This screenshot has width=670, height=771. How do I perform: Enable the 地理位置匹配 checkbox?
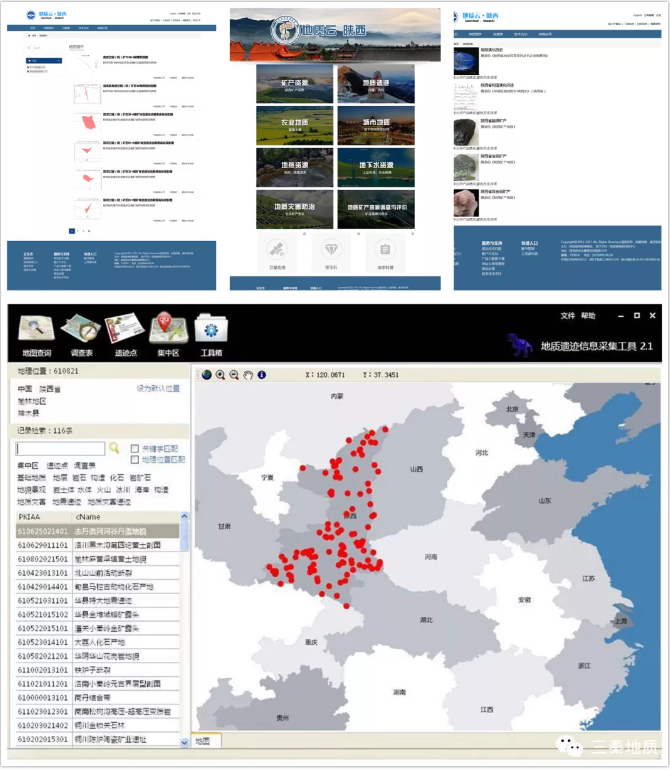tap(135, 459)
